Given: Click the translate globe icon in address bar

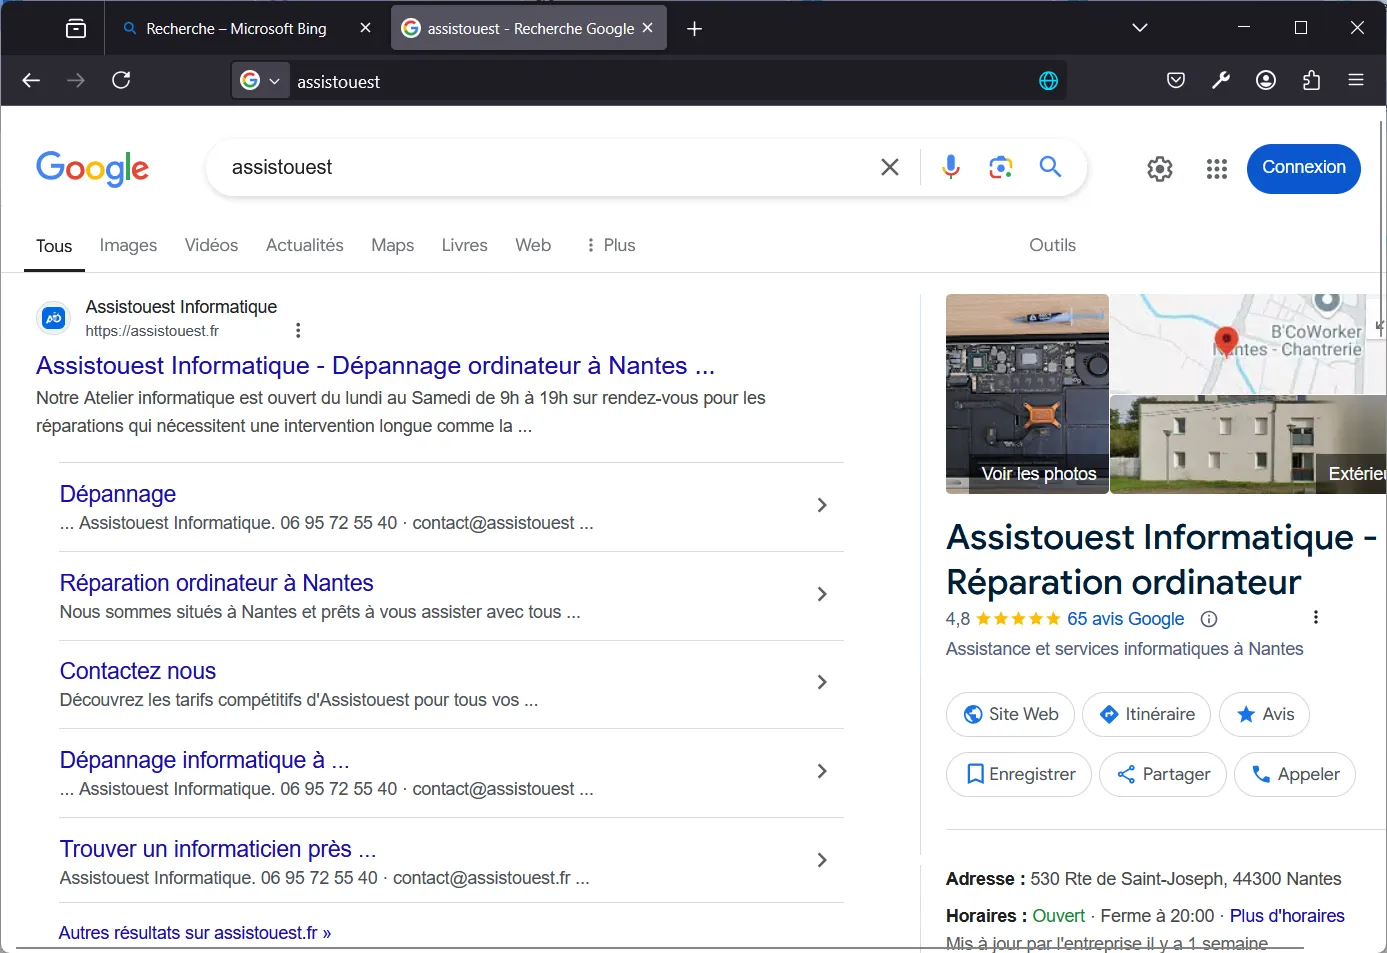Looking at the screenshot, I should (x=1048, y=81).
